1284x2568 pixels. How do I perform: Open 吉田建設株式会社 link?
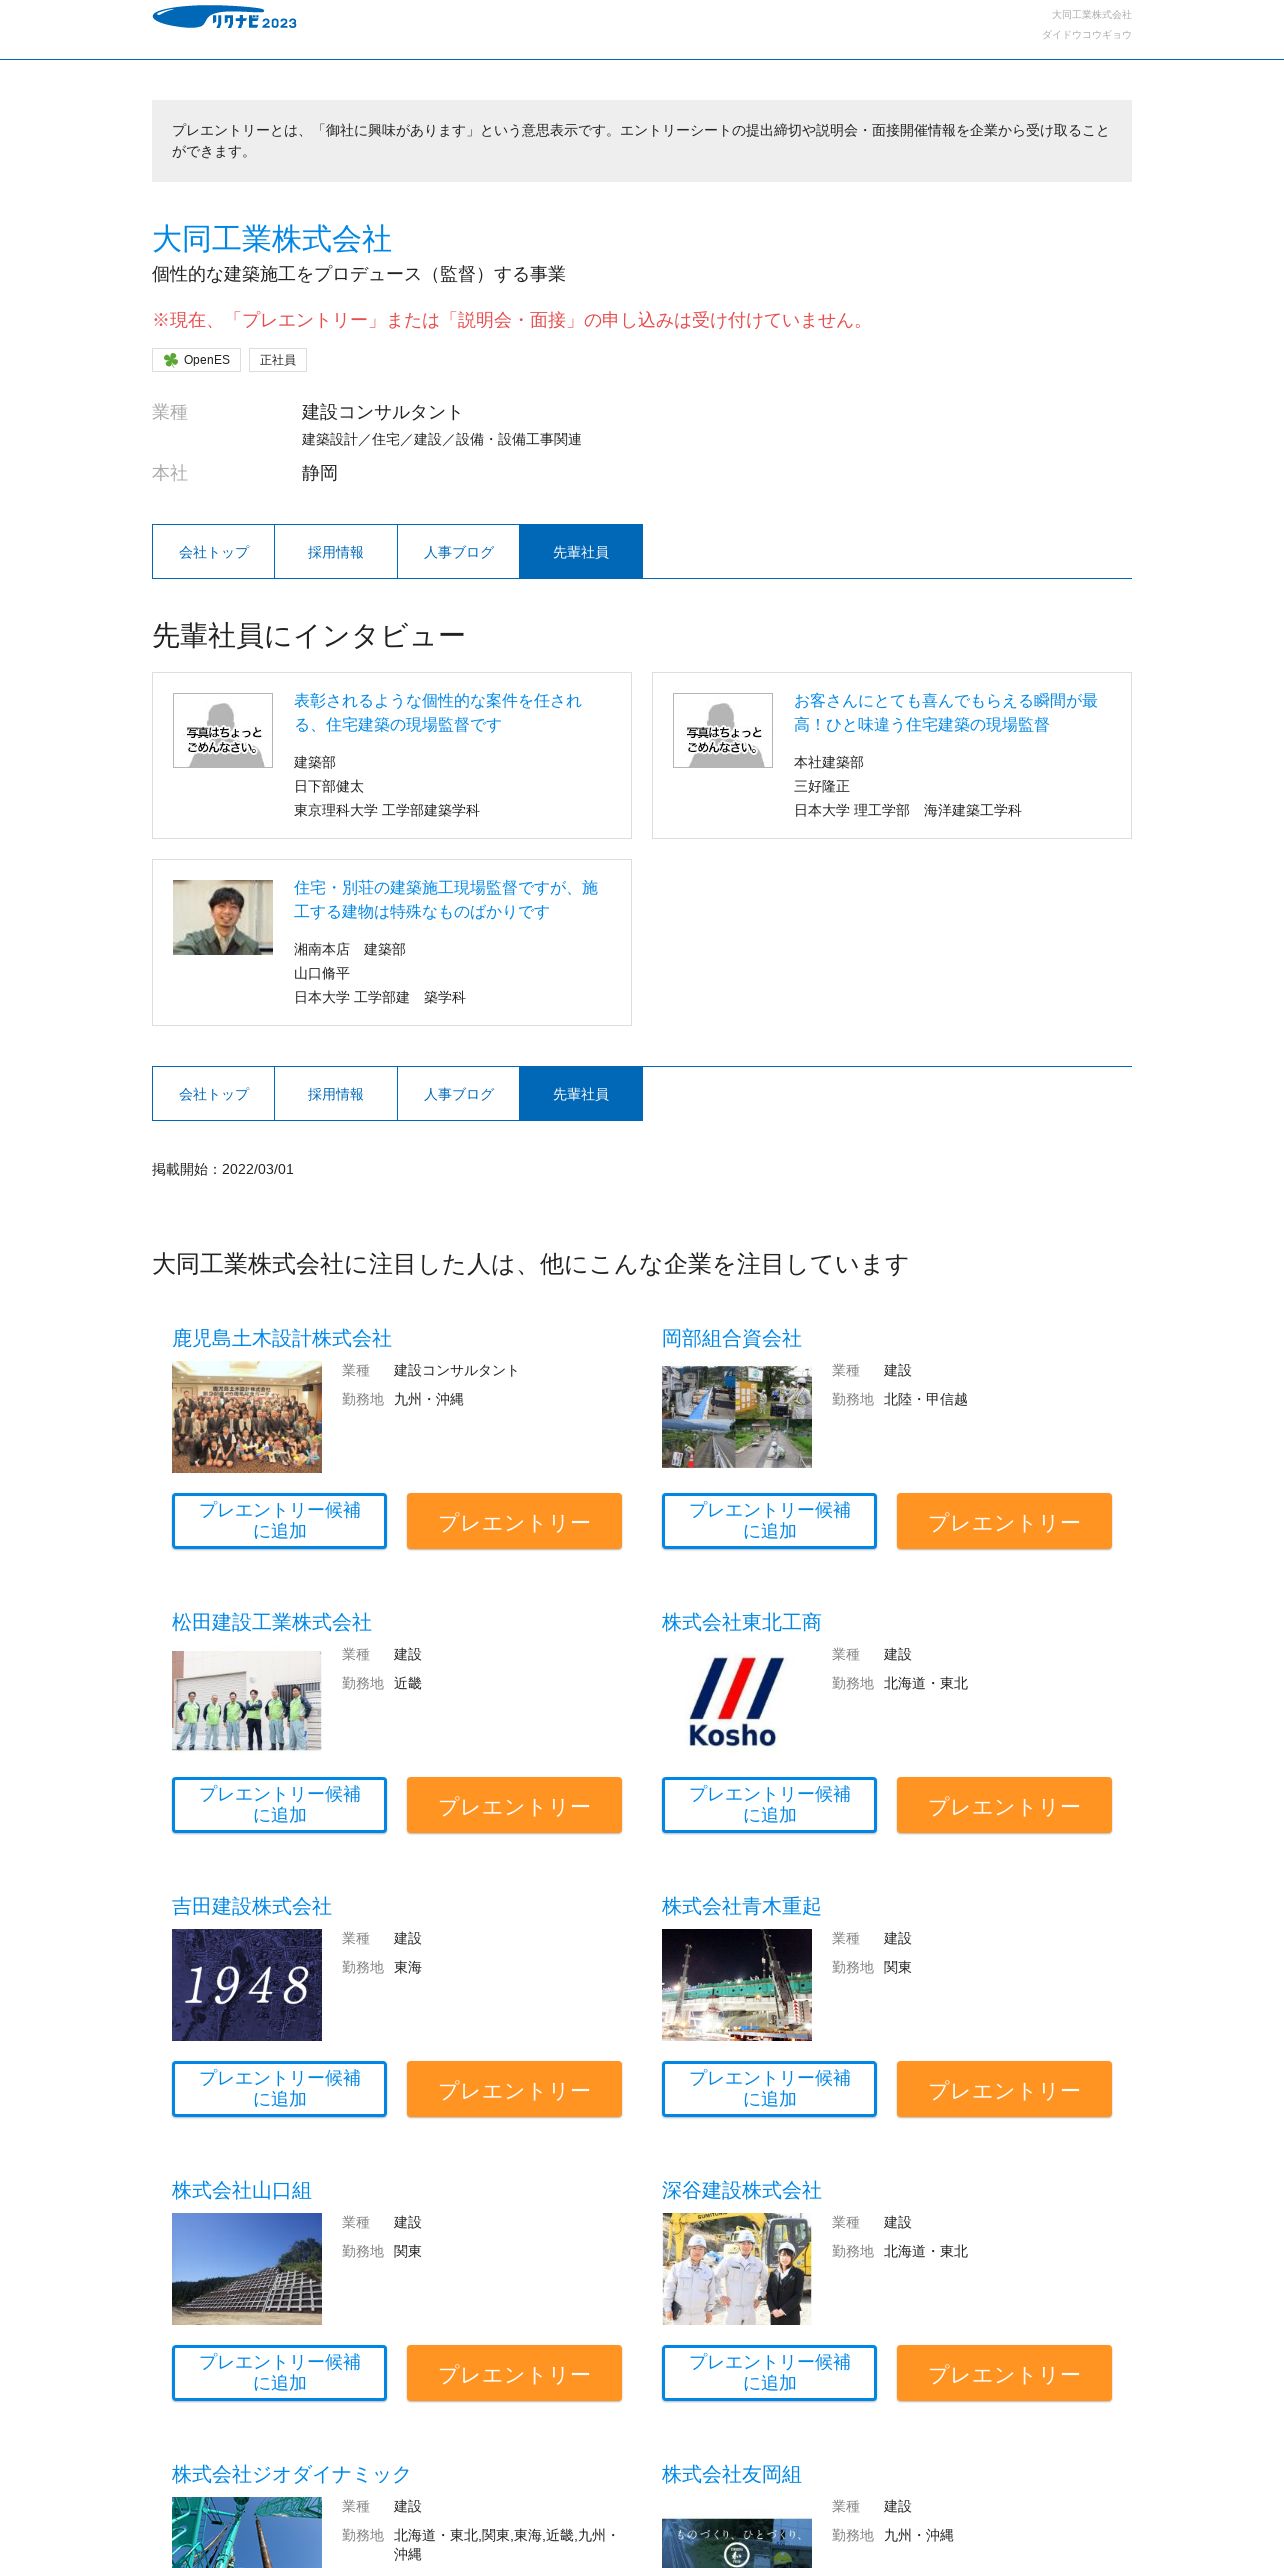(x=251, y=1906)
